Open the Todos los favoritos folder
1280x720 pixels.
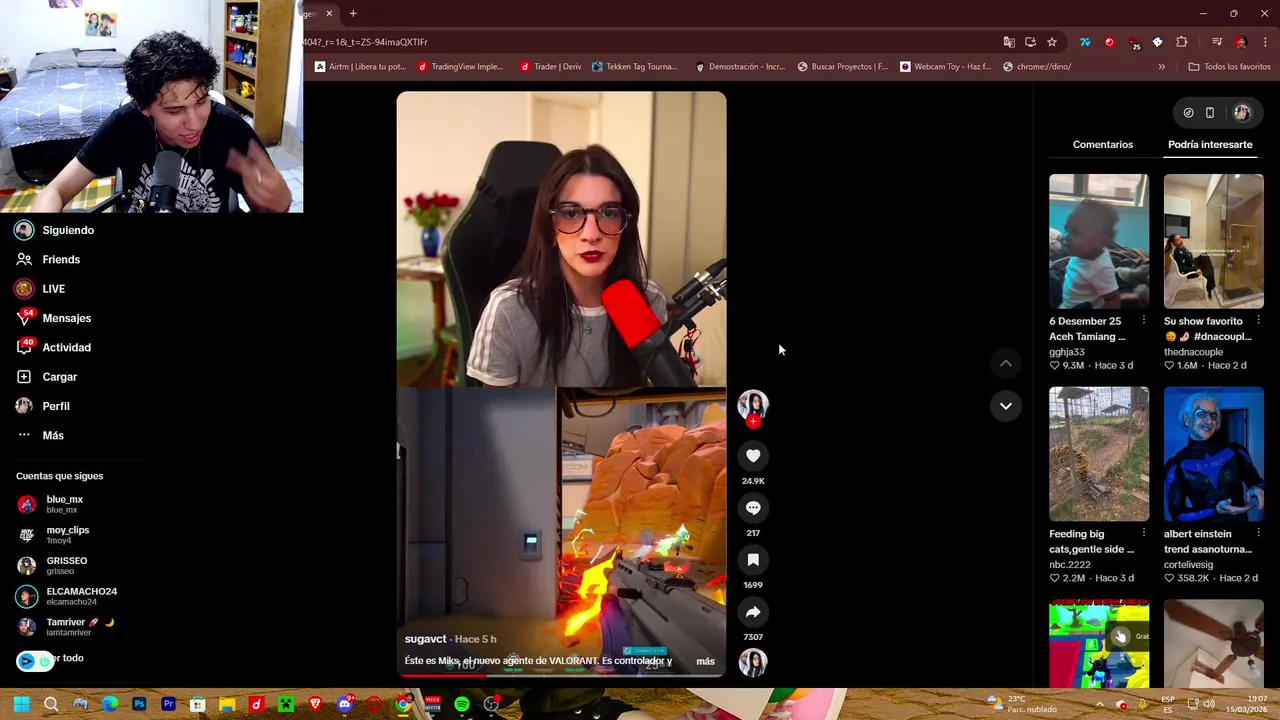click(1229, 67)
